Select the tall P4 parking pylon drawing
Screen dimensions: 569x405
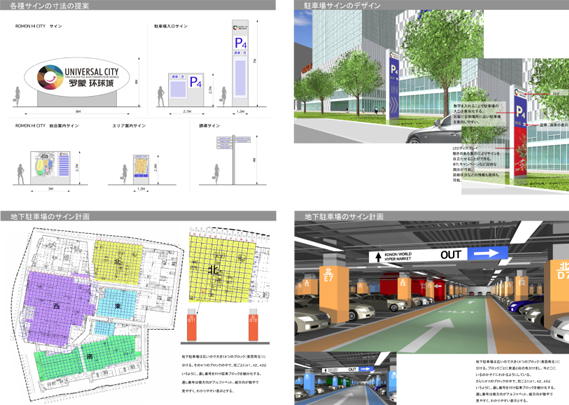pos(240,63)
